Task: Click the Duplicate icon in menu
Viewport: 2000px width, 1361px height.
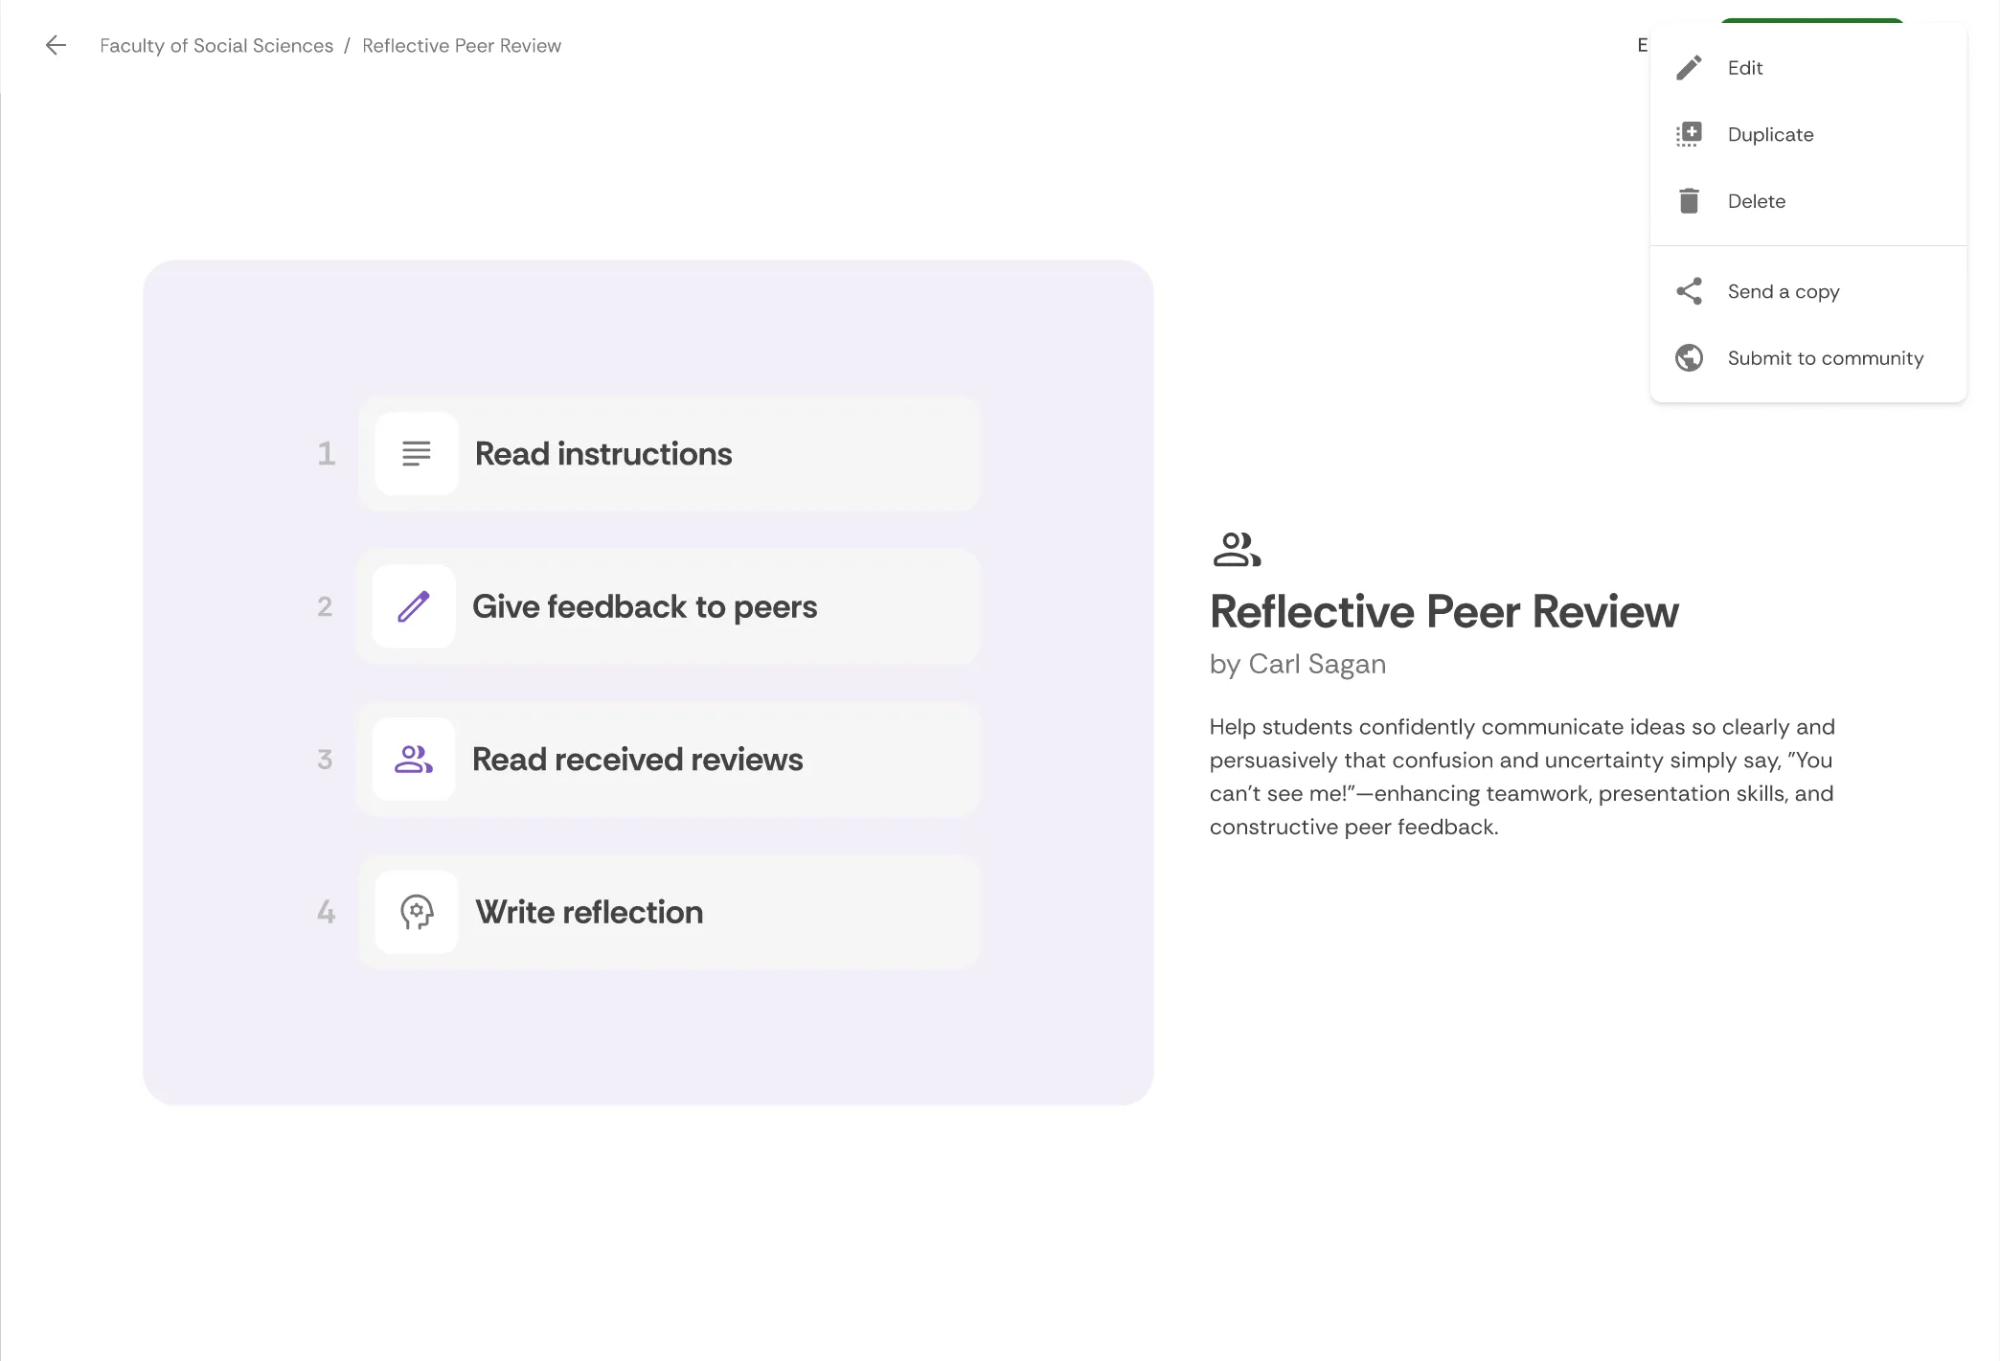Action: 1689,134
